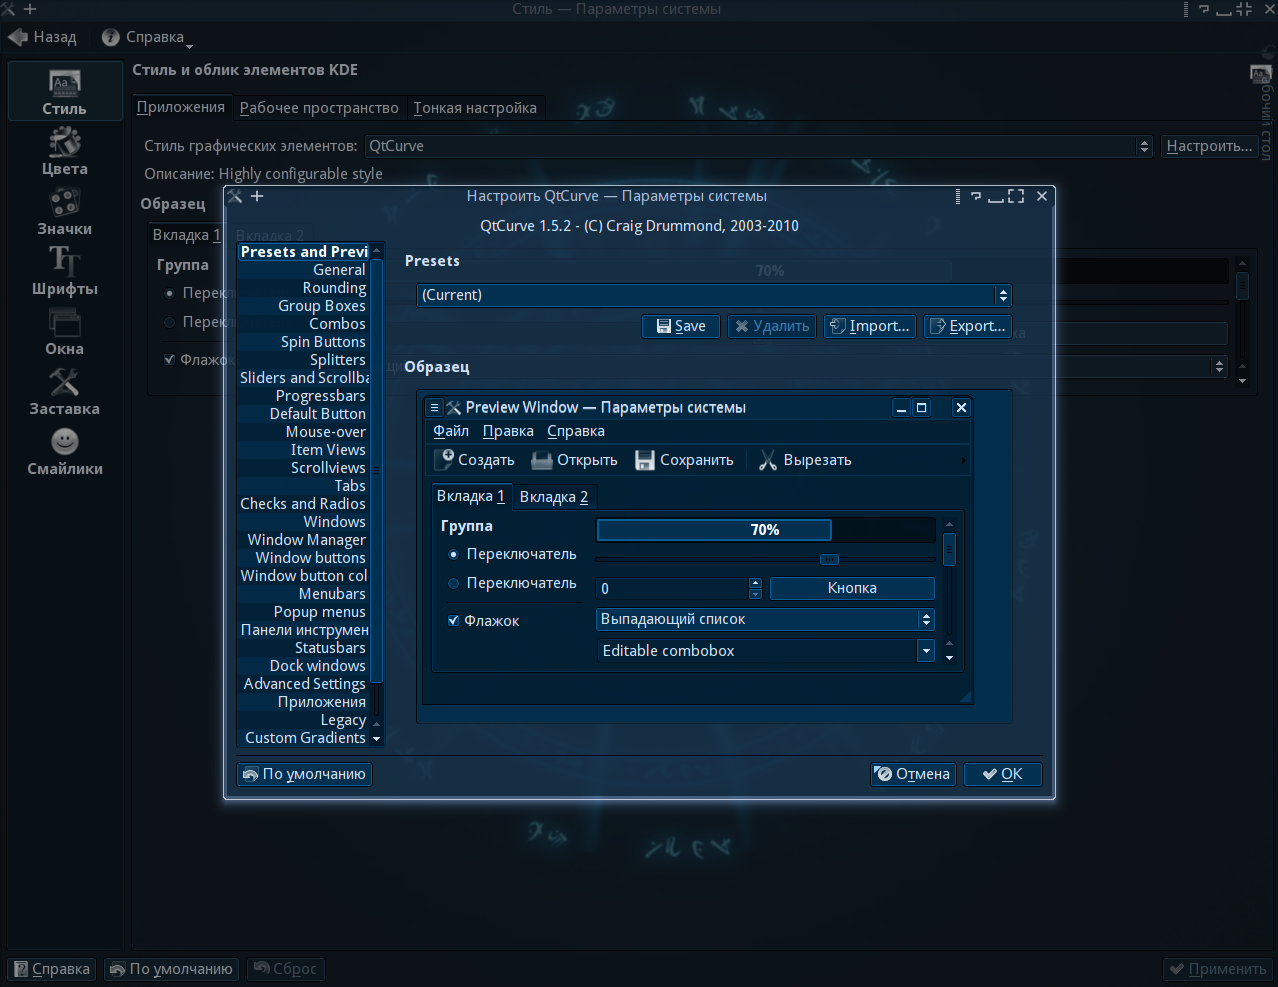Select Вкладка 2 tab in preview
1278x987 pixels.
tap(554, 497)
